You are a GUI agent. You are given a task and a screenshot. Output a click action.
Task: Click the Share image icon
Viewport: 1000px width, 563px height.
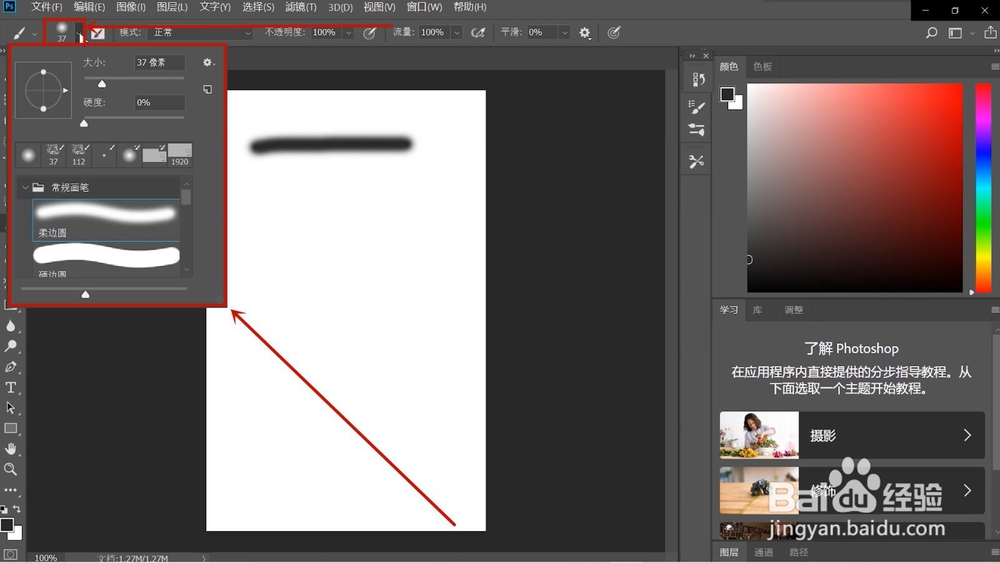[x=990, y=32]
